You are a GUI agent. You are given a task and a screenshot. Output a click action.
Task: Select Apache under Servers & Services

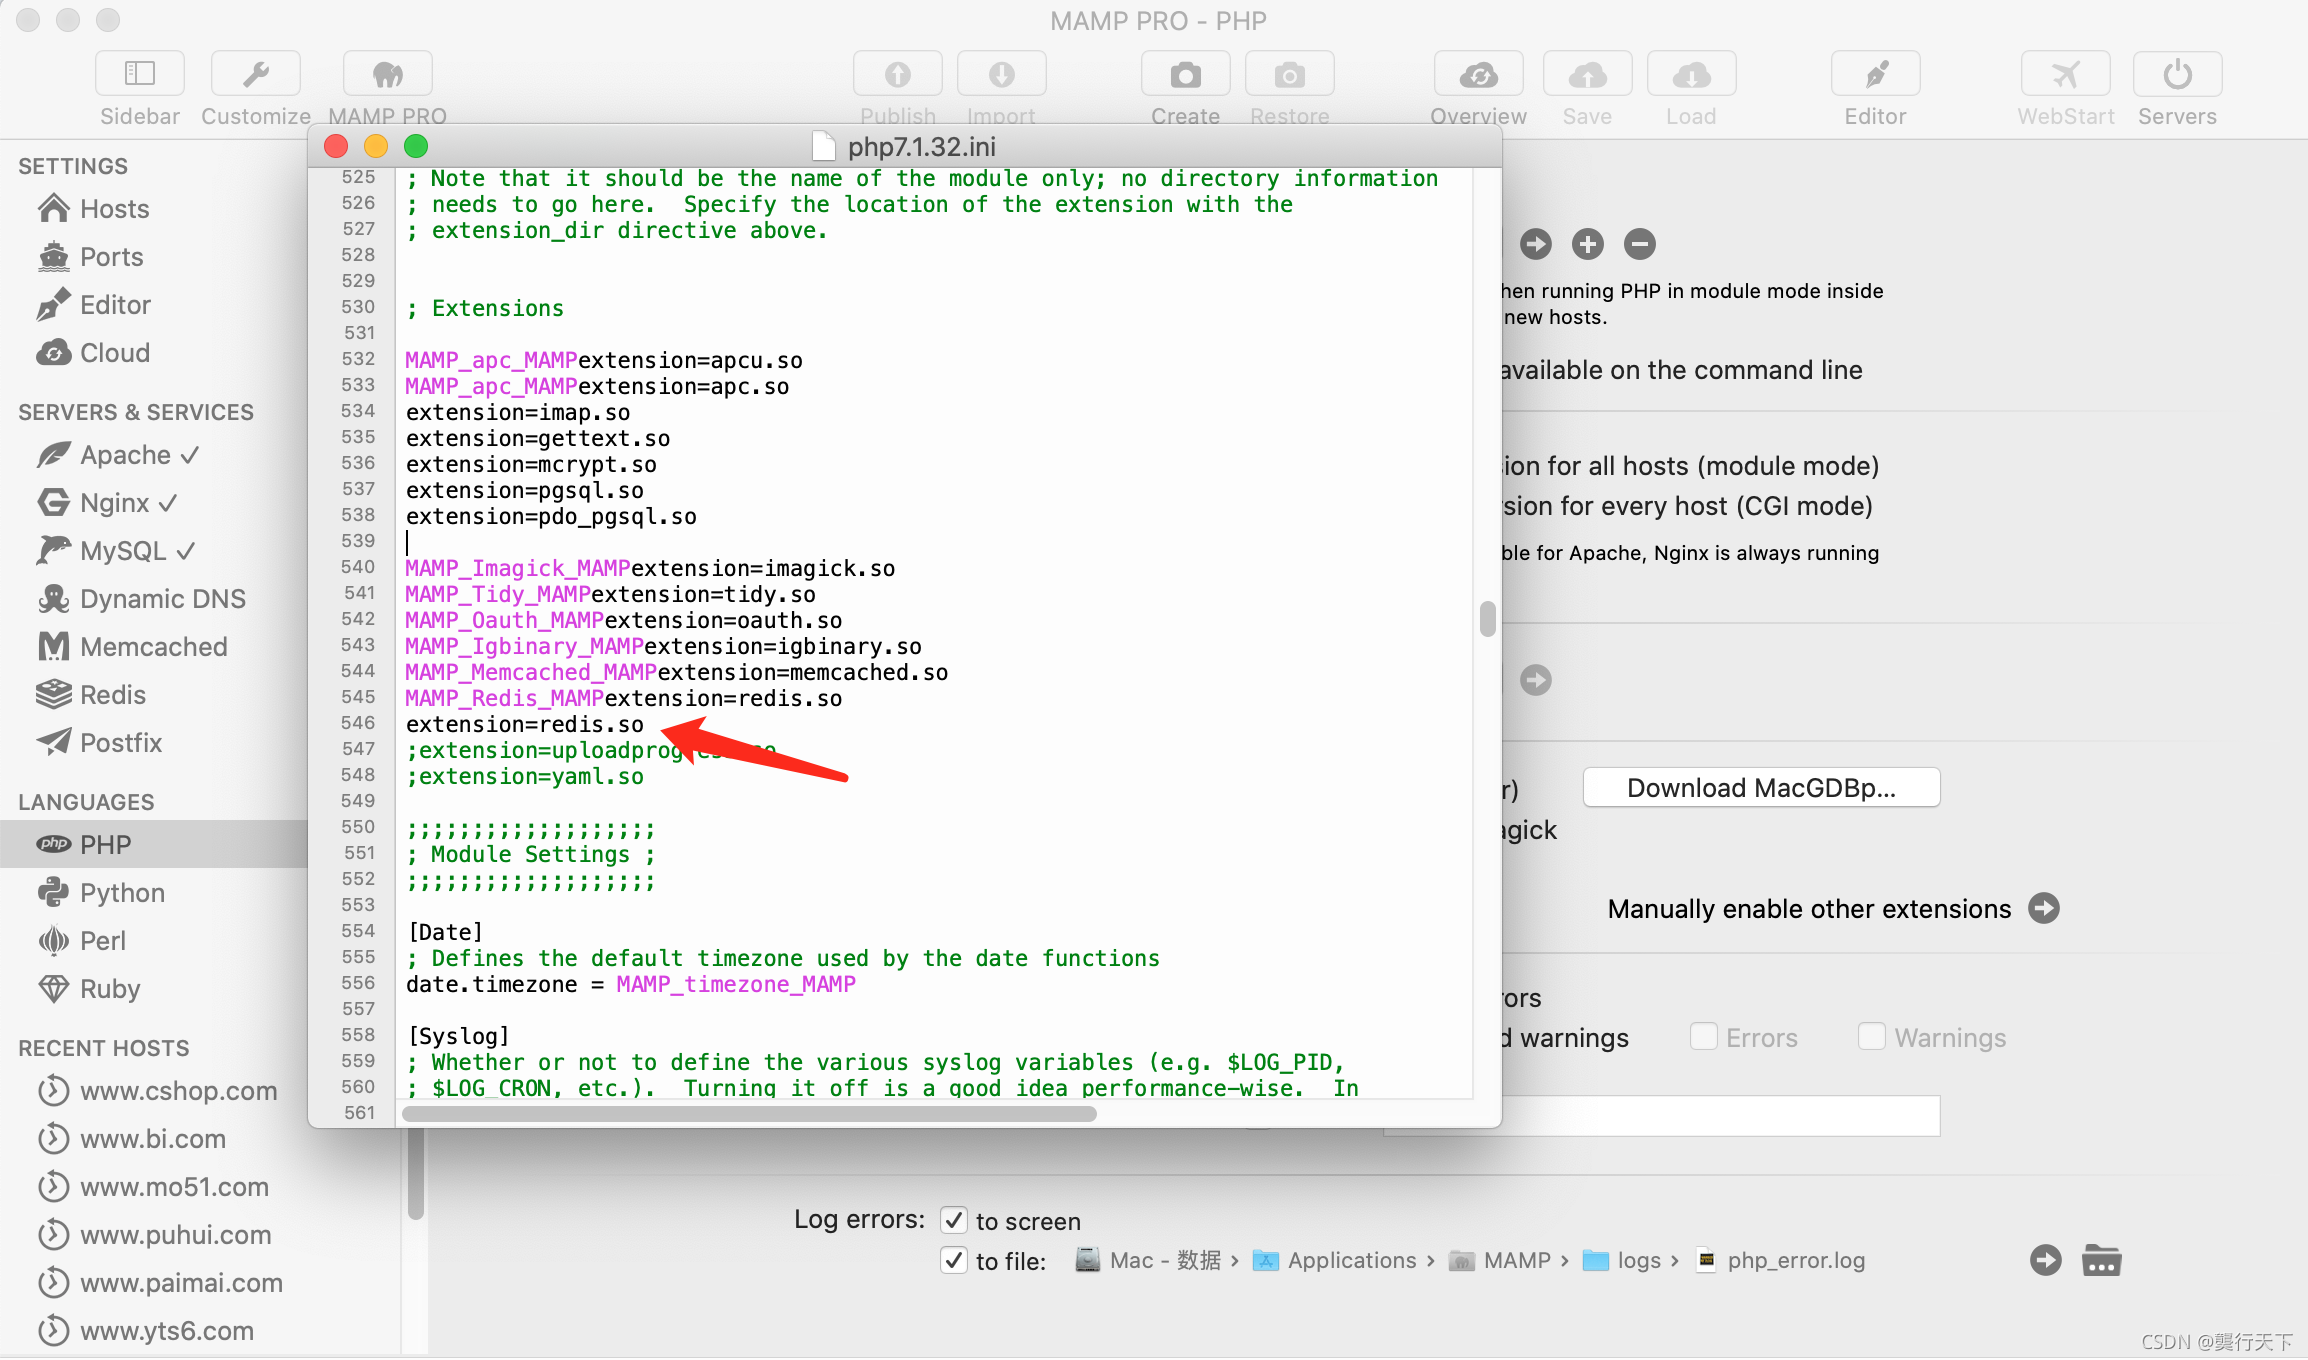click(x=122, y=455)
